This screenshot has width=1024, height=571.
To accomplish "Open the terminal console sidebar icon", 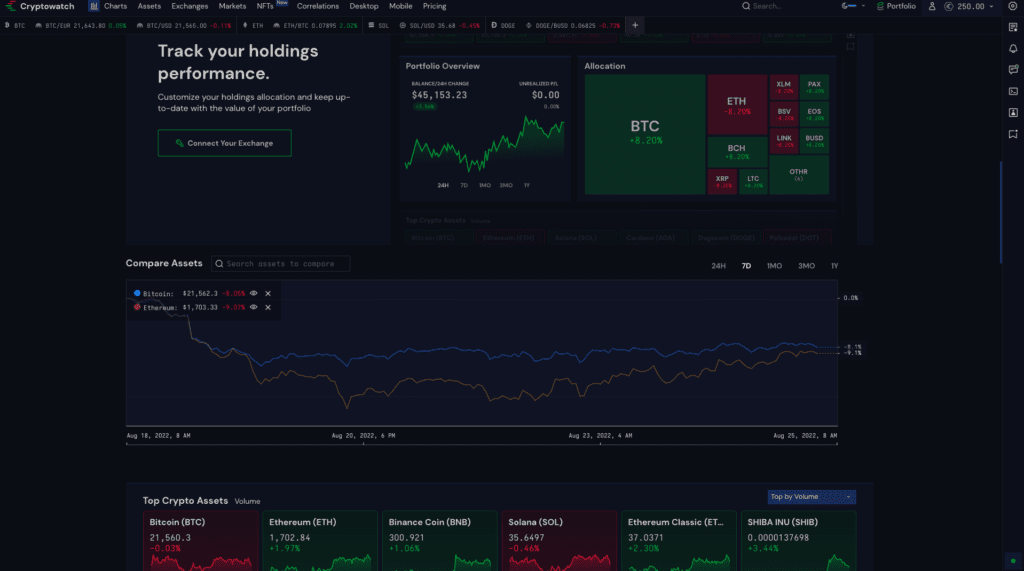I will [x=1013, y=91].
